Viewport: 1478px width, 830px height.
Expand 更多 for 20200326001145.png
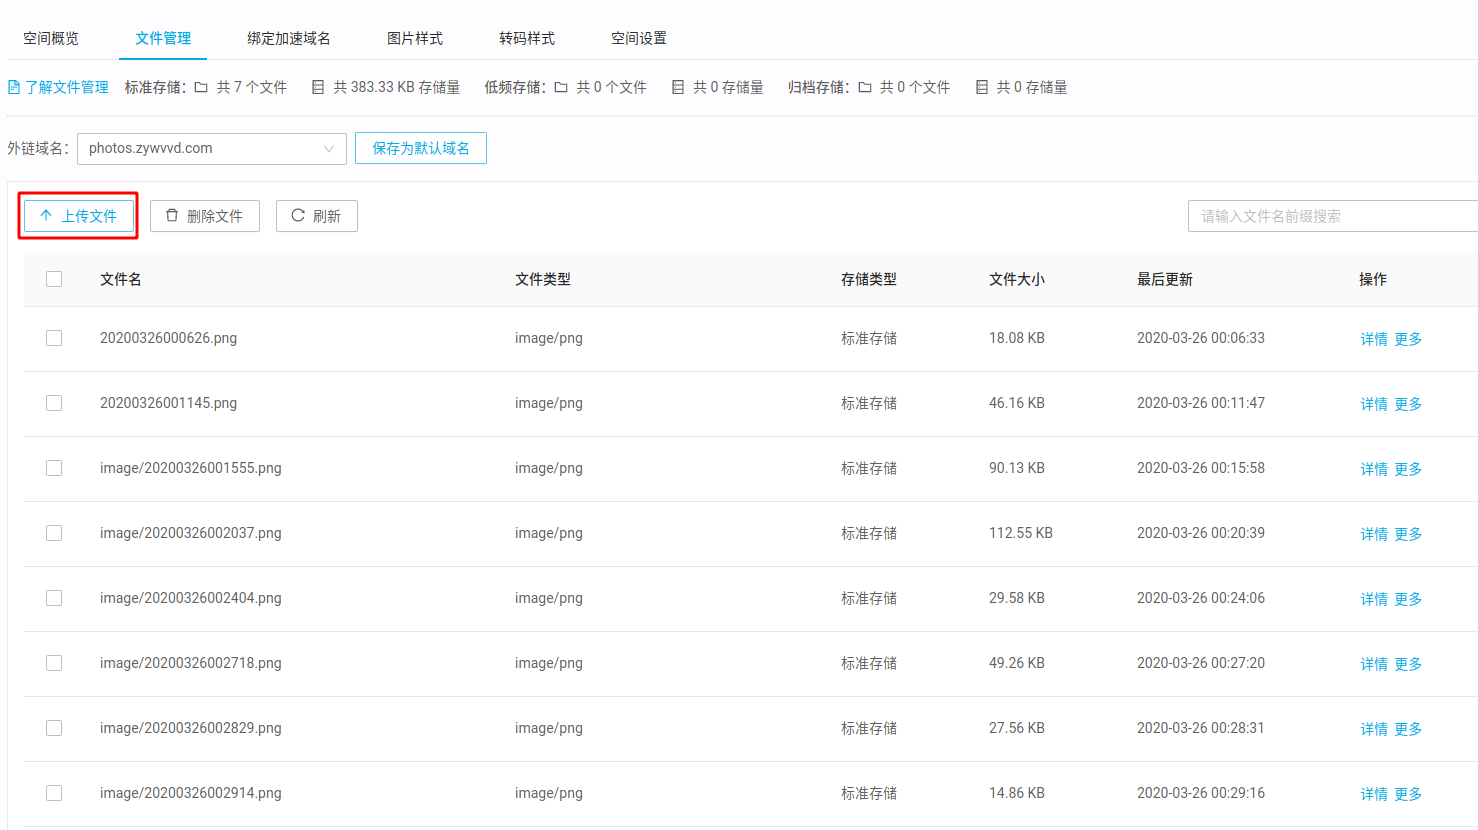[x=1408, y=404]
